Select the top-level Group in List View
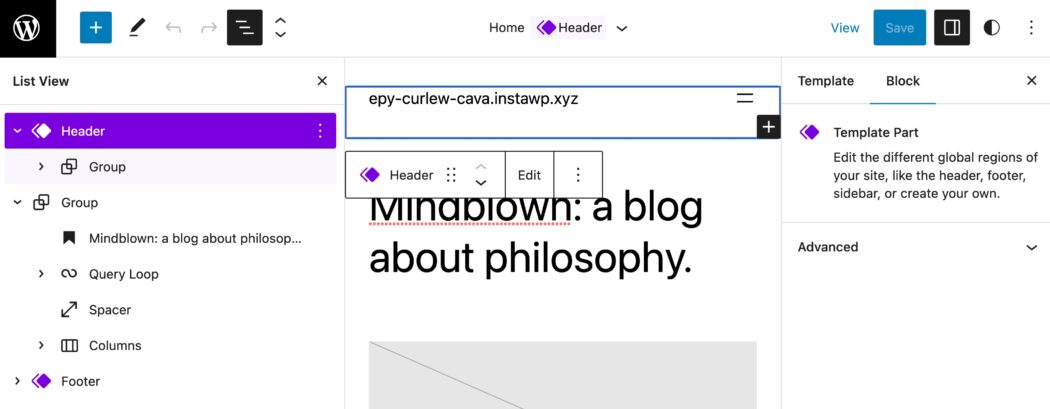 [x=170, y=202]
